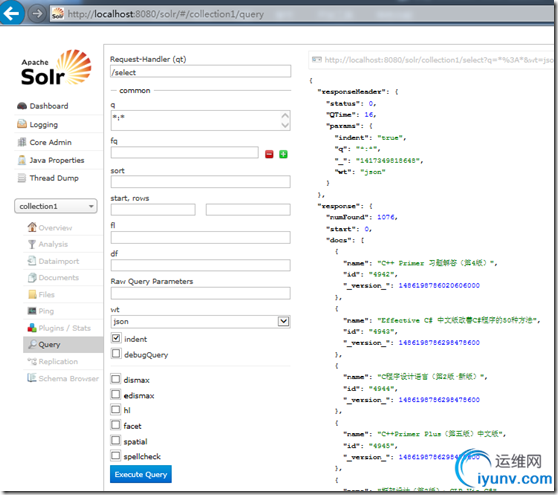558x495 pixels.
Task: Click the Request-Handler (qt) field
Action: point(200,72)
